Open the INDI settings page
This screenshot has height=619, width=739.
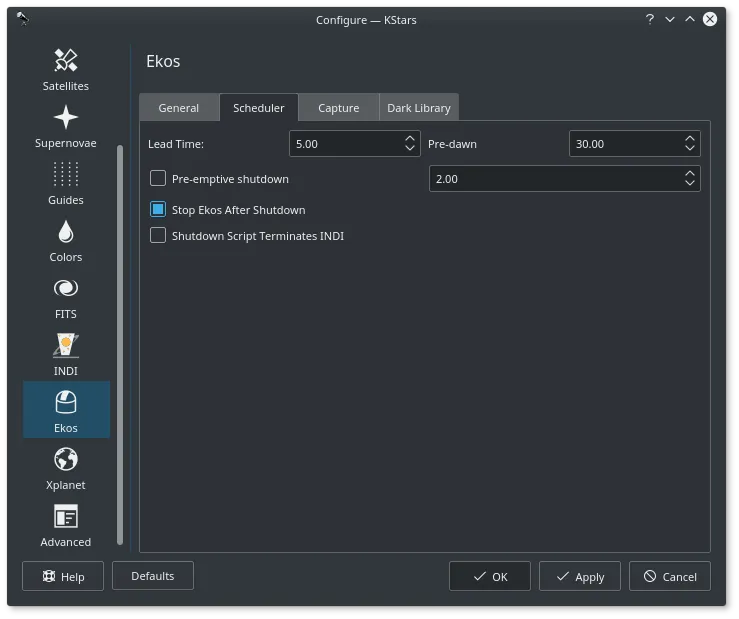click(66, 355)
